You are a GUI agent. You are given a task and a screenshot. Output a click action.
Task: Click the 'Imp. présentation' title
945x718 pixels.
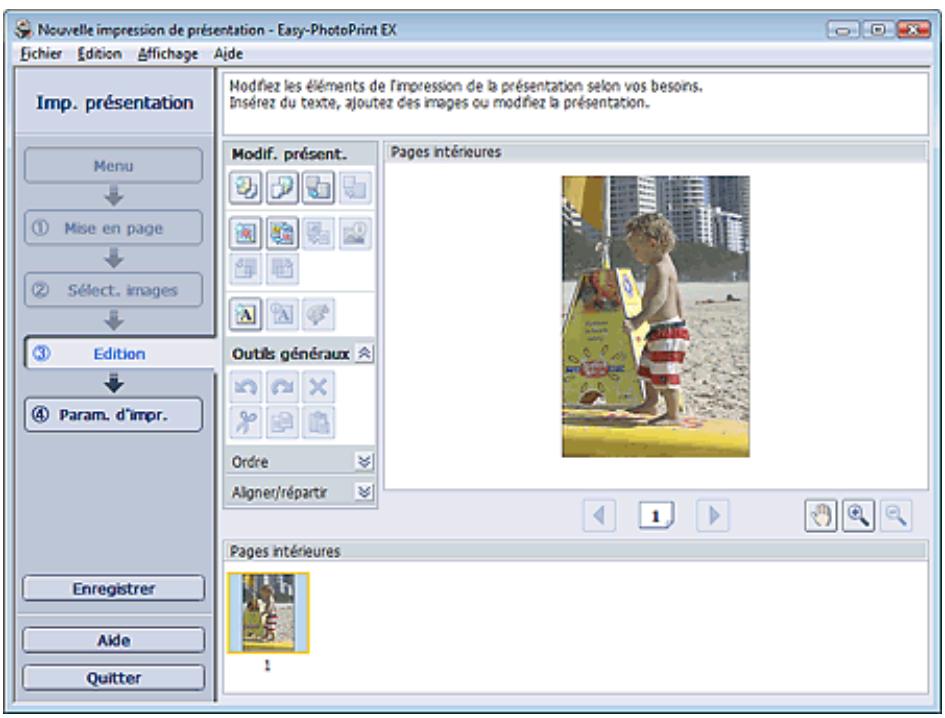pyautogui.click(x=115, y=102)
